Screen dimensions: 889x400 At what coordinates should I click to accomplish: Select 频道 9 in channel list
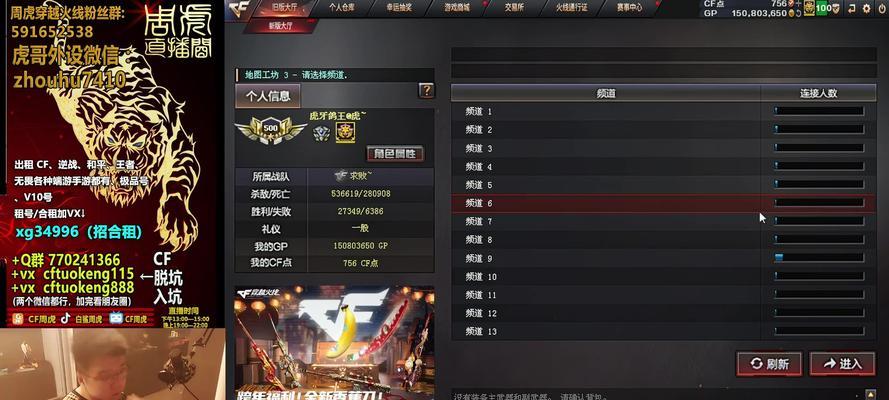pyautogui.click(x=663, y=258)
